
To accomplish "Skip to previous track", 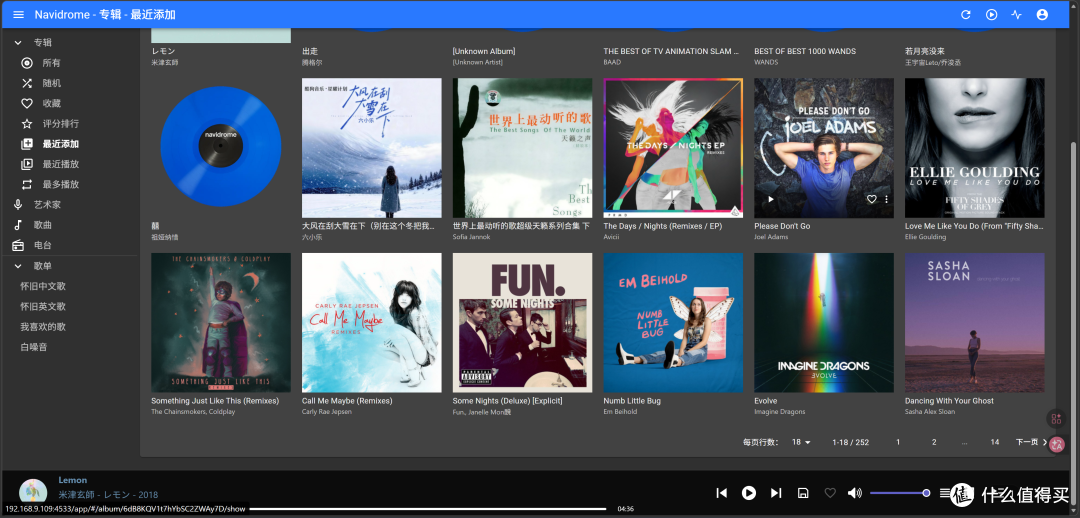I will tap(721, 493).
